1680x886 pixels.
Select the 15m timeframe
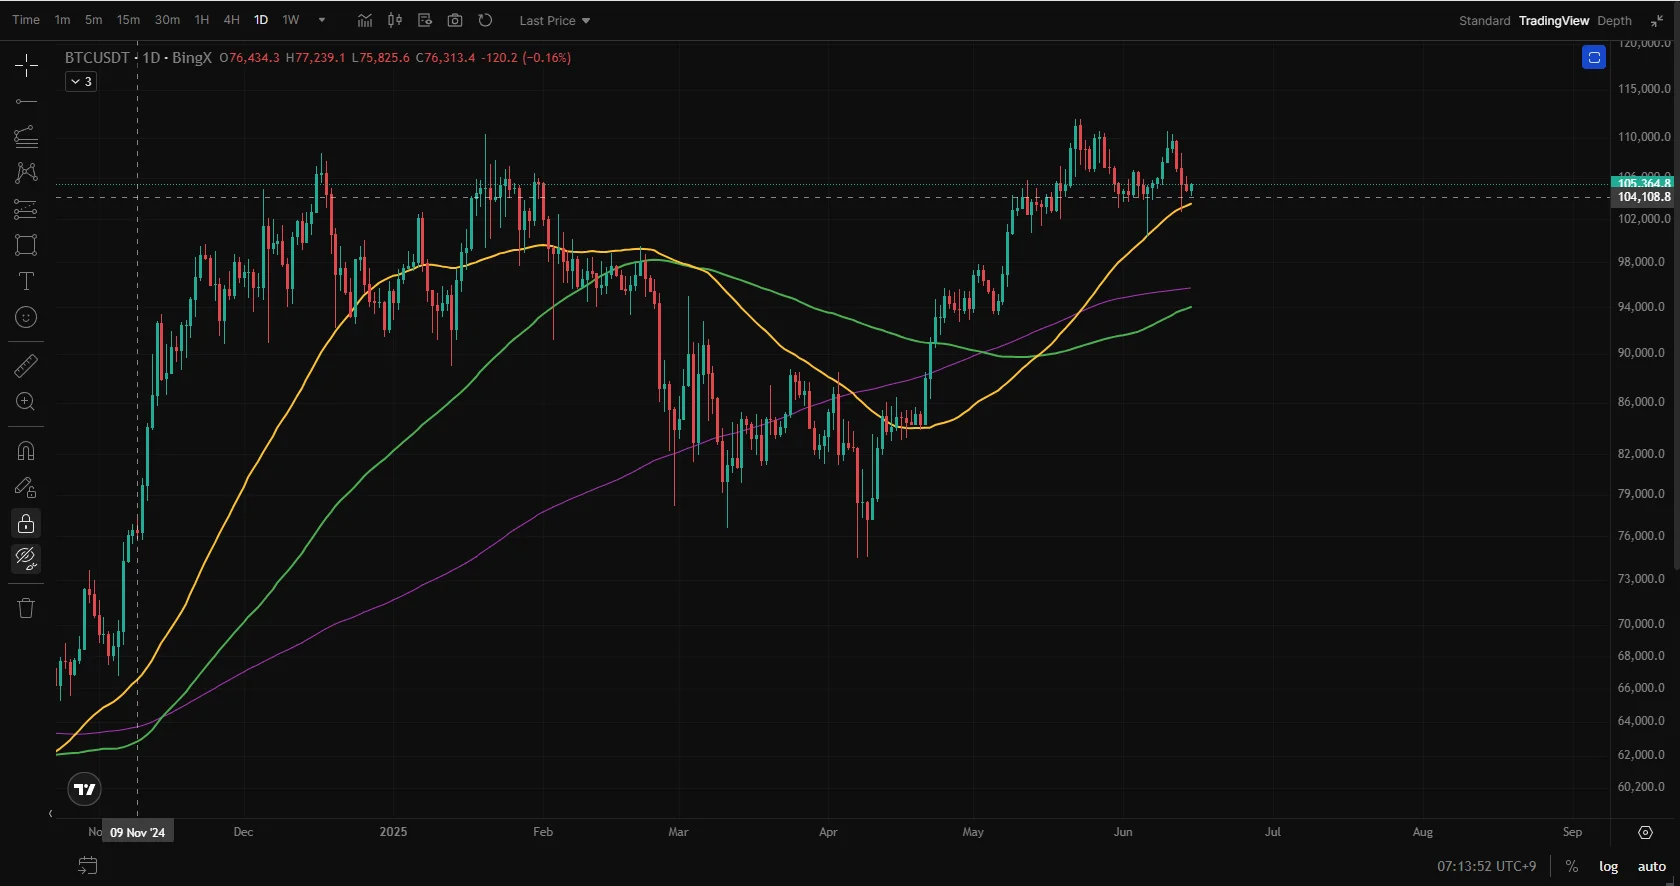(128, 20)
